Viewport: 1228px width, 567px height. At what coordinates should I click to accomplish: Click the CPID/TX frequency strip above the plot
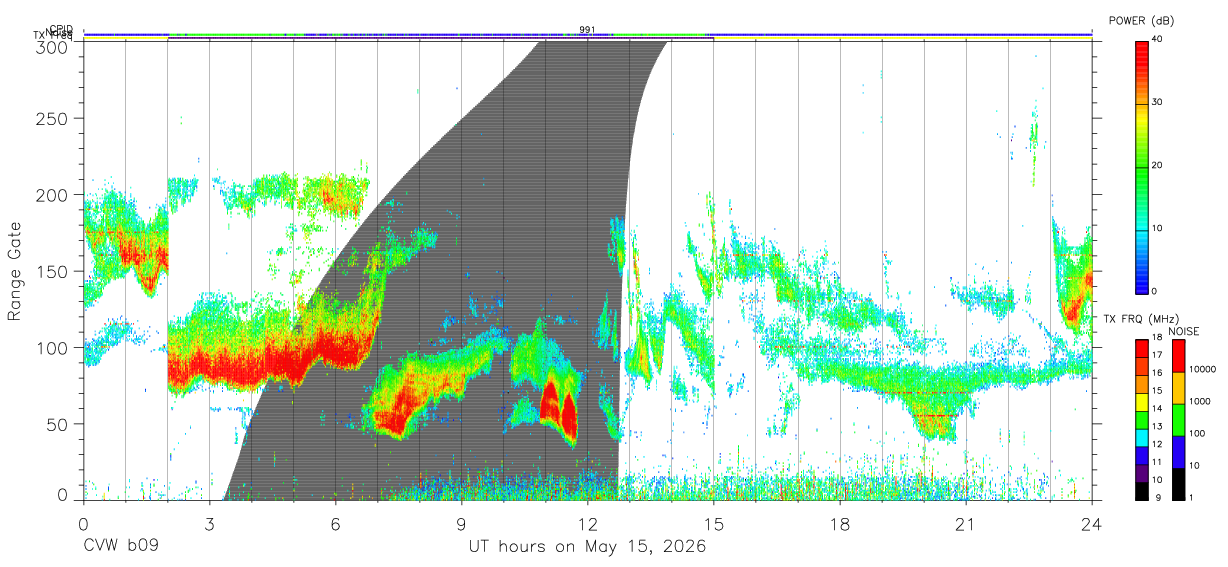(588, 36)
